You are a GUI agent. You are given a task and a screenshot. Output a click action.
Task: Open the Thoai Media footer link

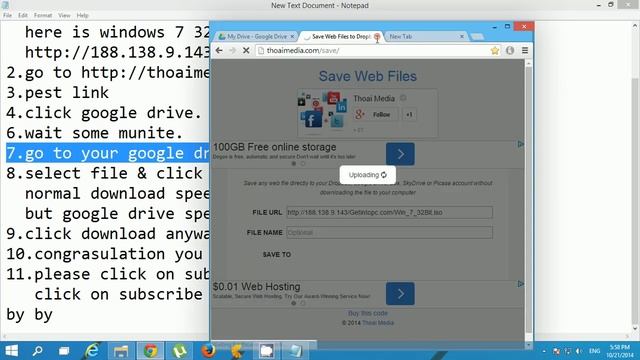tap(378, 323)
